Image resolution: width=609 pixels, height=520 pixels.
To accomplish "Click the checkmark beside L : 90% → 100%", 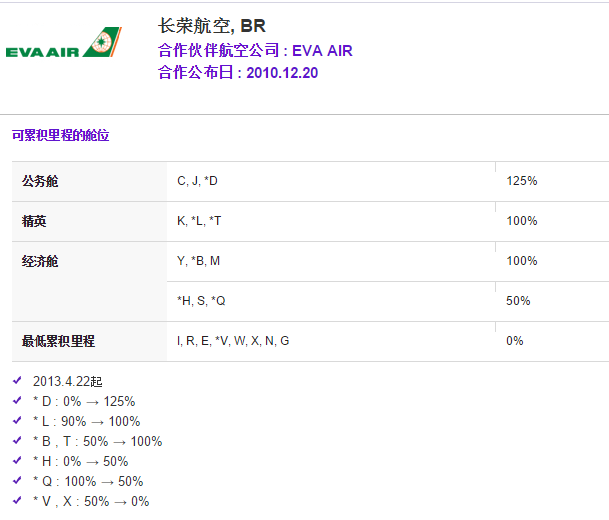I will click(x=17, y=421).
